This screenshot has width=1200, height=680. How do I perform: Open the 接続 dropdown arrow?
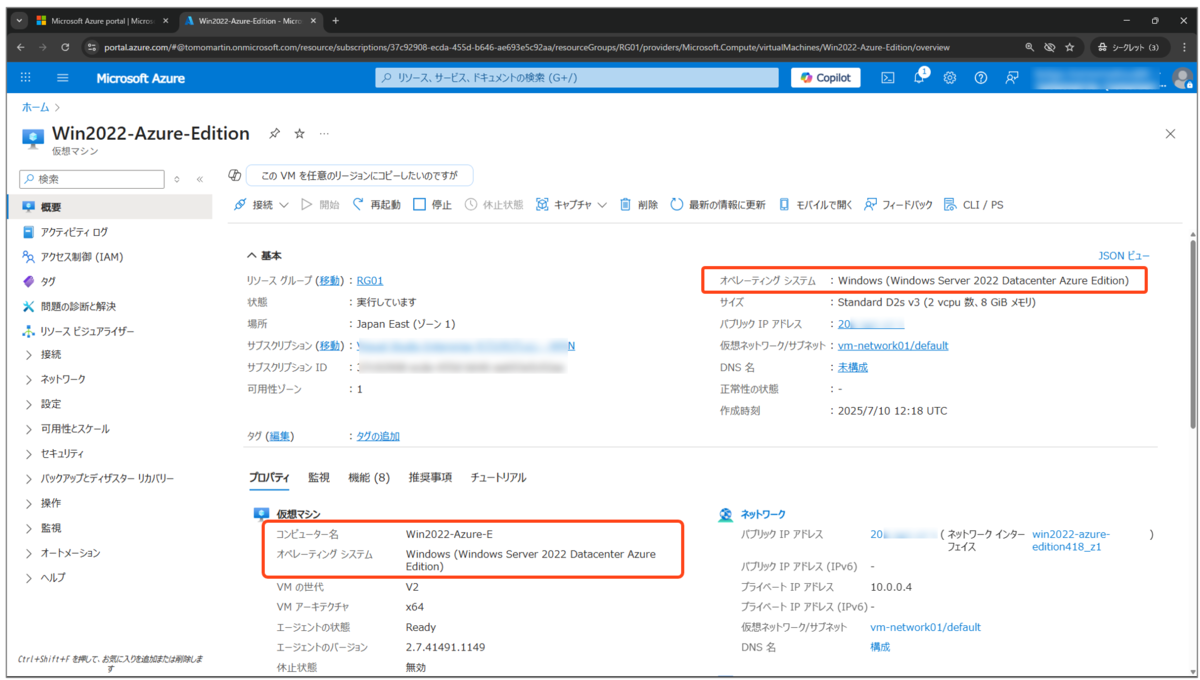pos(284,205)
